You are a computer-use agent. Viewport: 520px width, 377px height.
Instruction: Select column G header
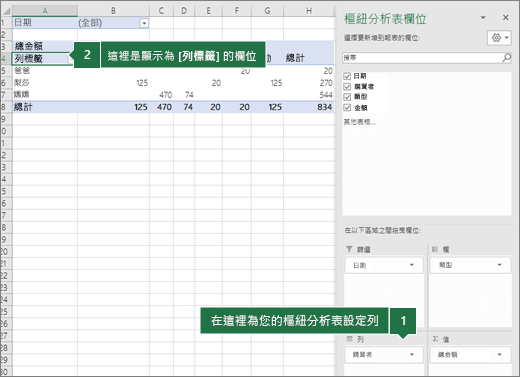pos(267,11)
